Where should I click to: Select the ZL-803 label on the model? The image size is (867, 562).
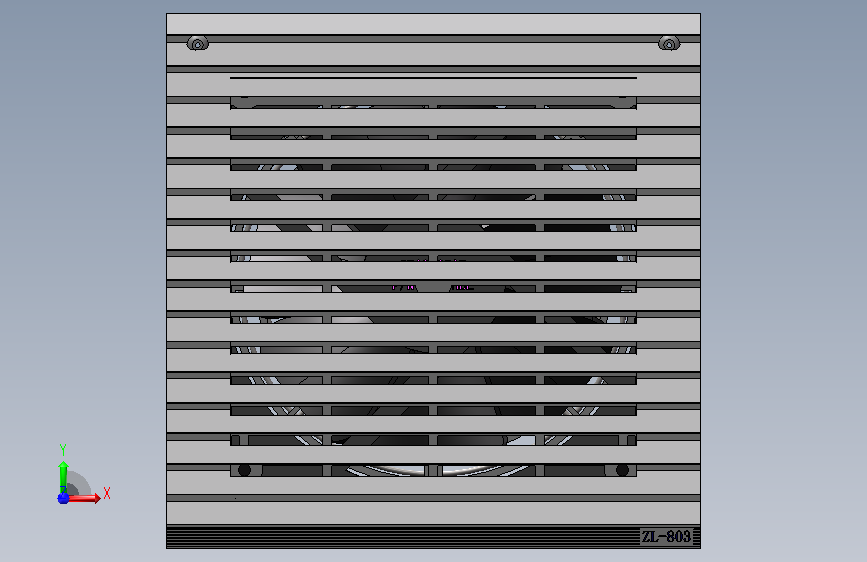pyautogui.click(x=666, y=537)
